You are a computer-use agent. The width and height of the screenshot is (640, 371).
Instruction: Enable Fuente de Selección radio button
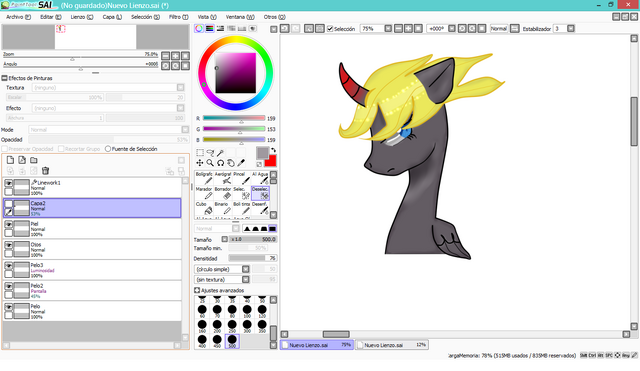pyautogui.click(x=108, y=149)
